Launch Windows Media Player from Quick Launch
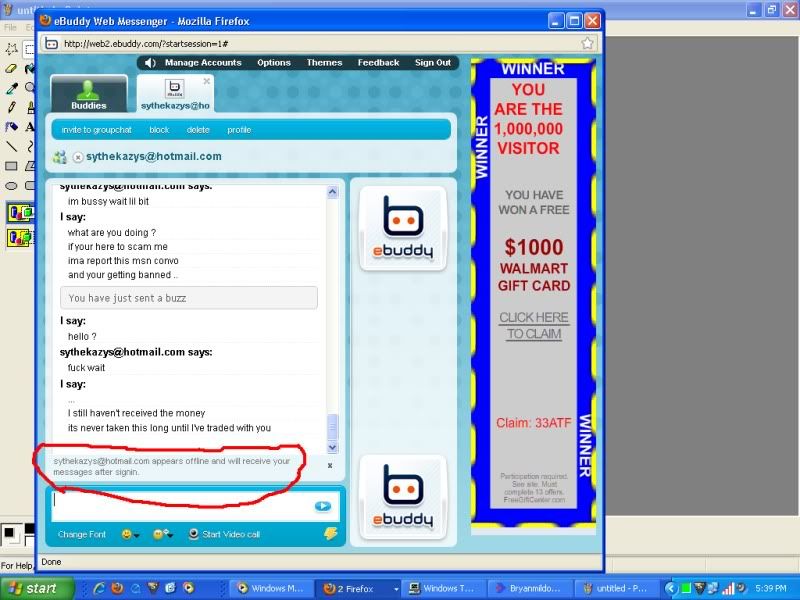The width and height of the screenshot is (800, 600). (x=188, y=588)
